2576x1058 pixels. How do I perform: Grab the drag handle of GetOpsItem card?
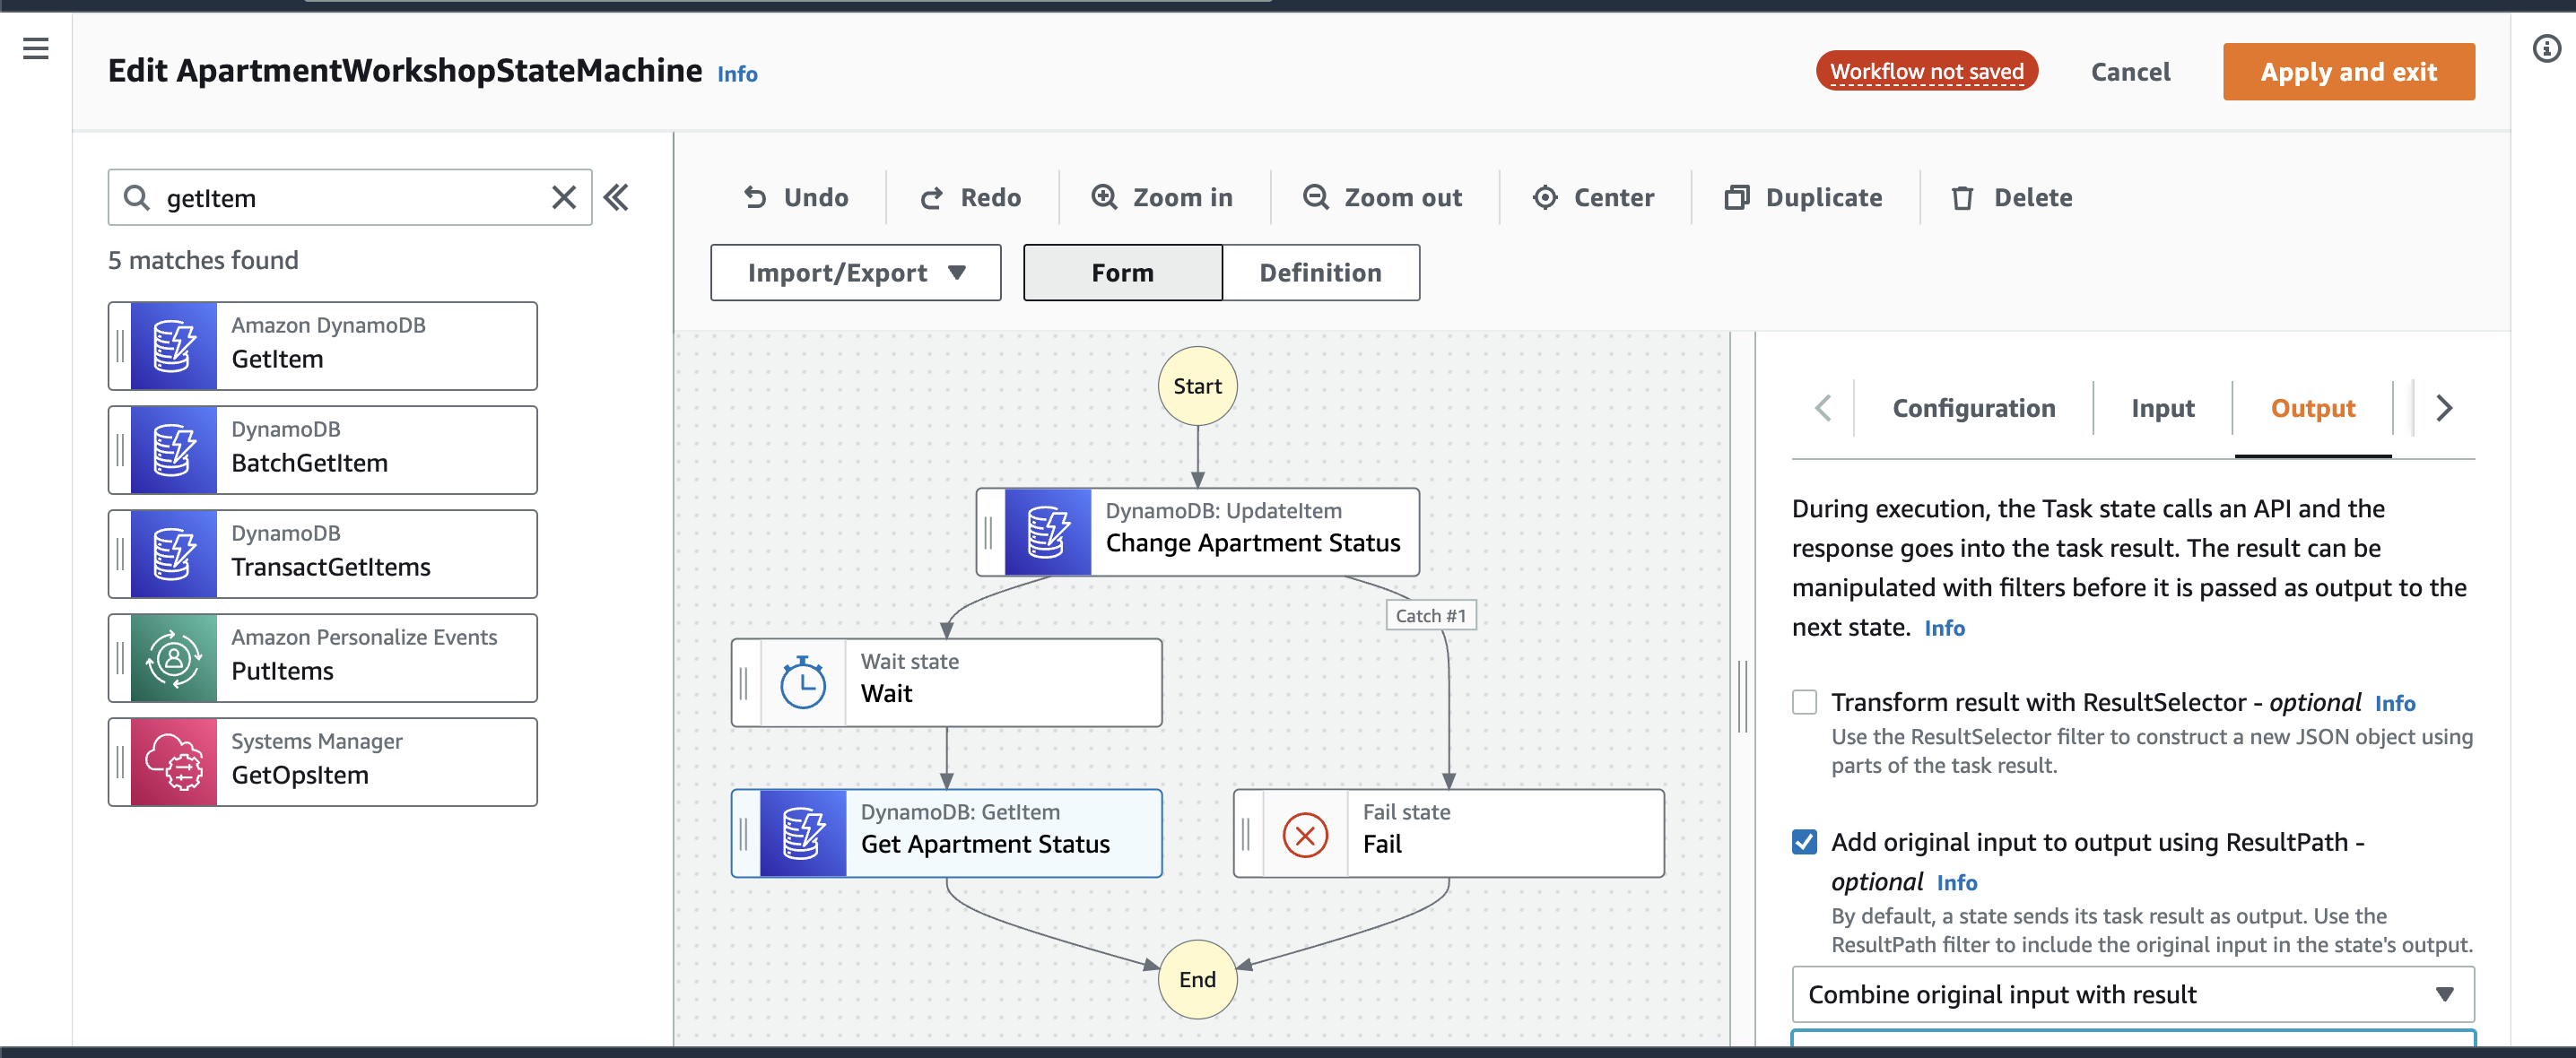click(x=120, y=762)
